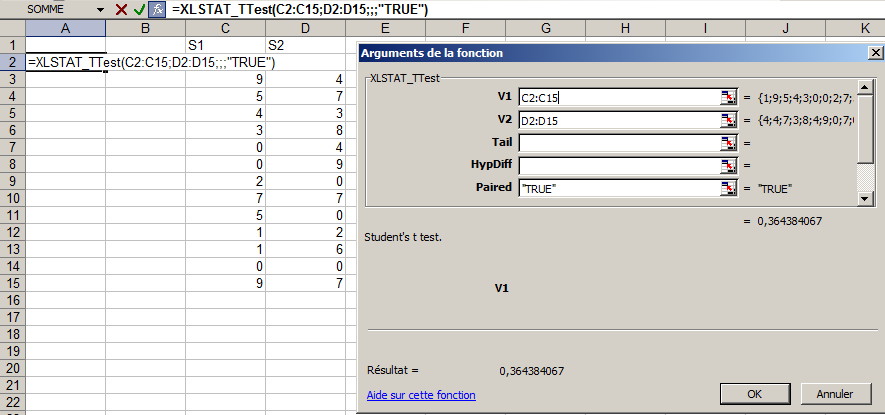Close the Arguments de la fonction dialog
Screen dimensions: 885x415
point(873,52)
